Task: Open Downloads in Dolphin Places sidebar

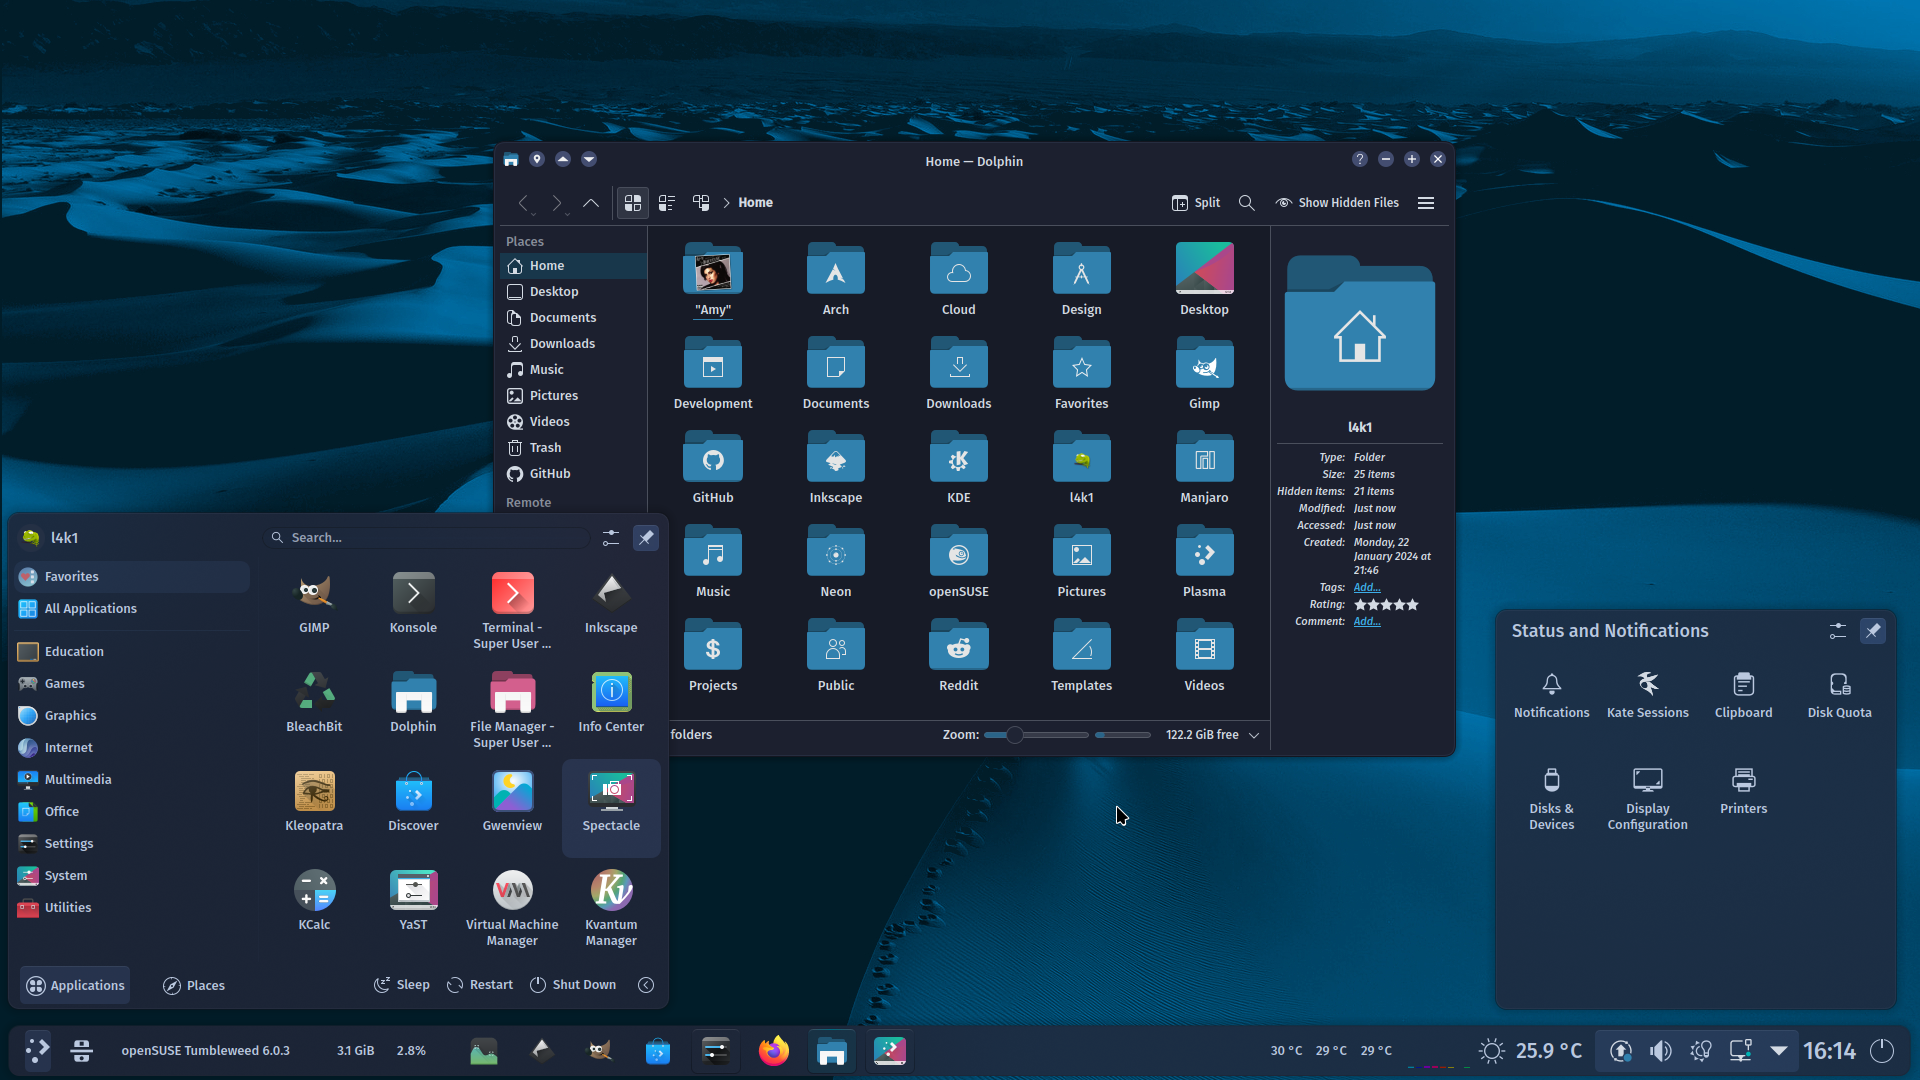Action: pyautogui.click(x=573, y=343)
